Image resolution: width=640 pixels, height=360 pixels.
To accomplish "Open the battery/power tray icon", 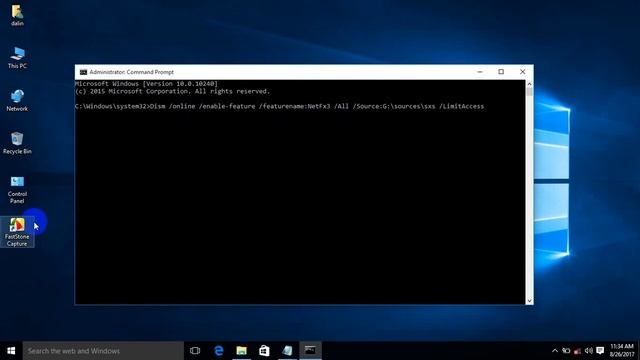I will [x=566, y=351].
